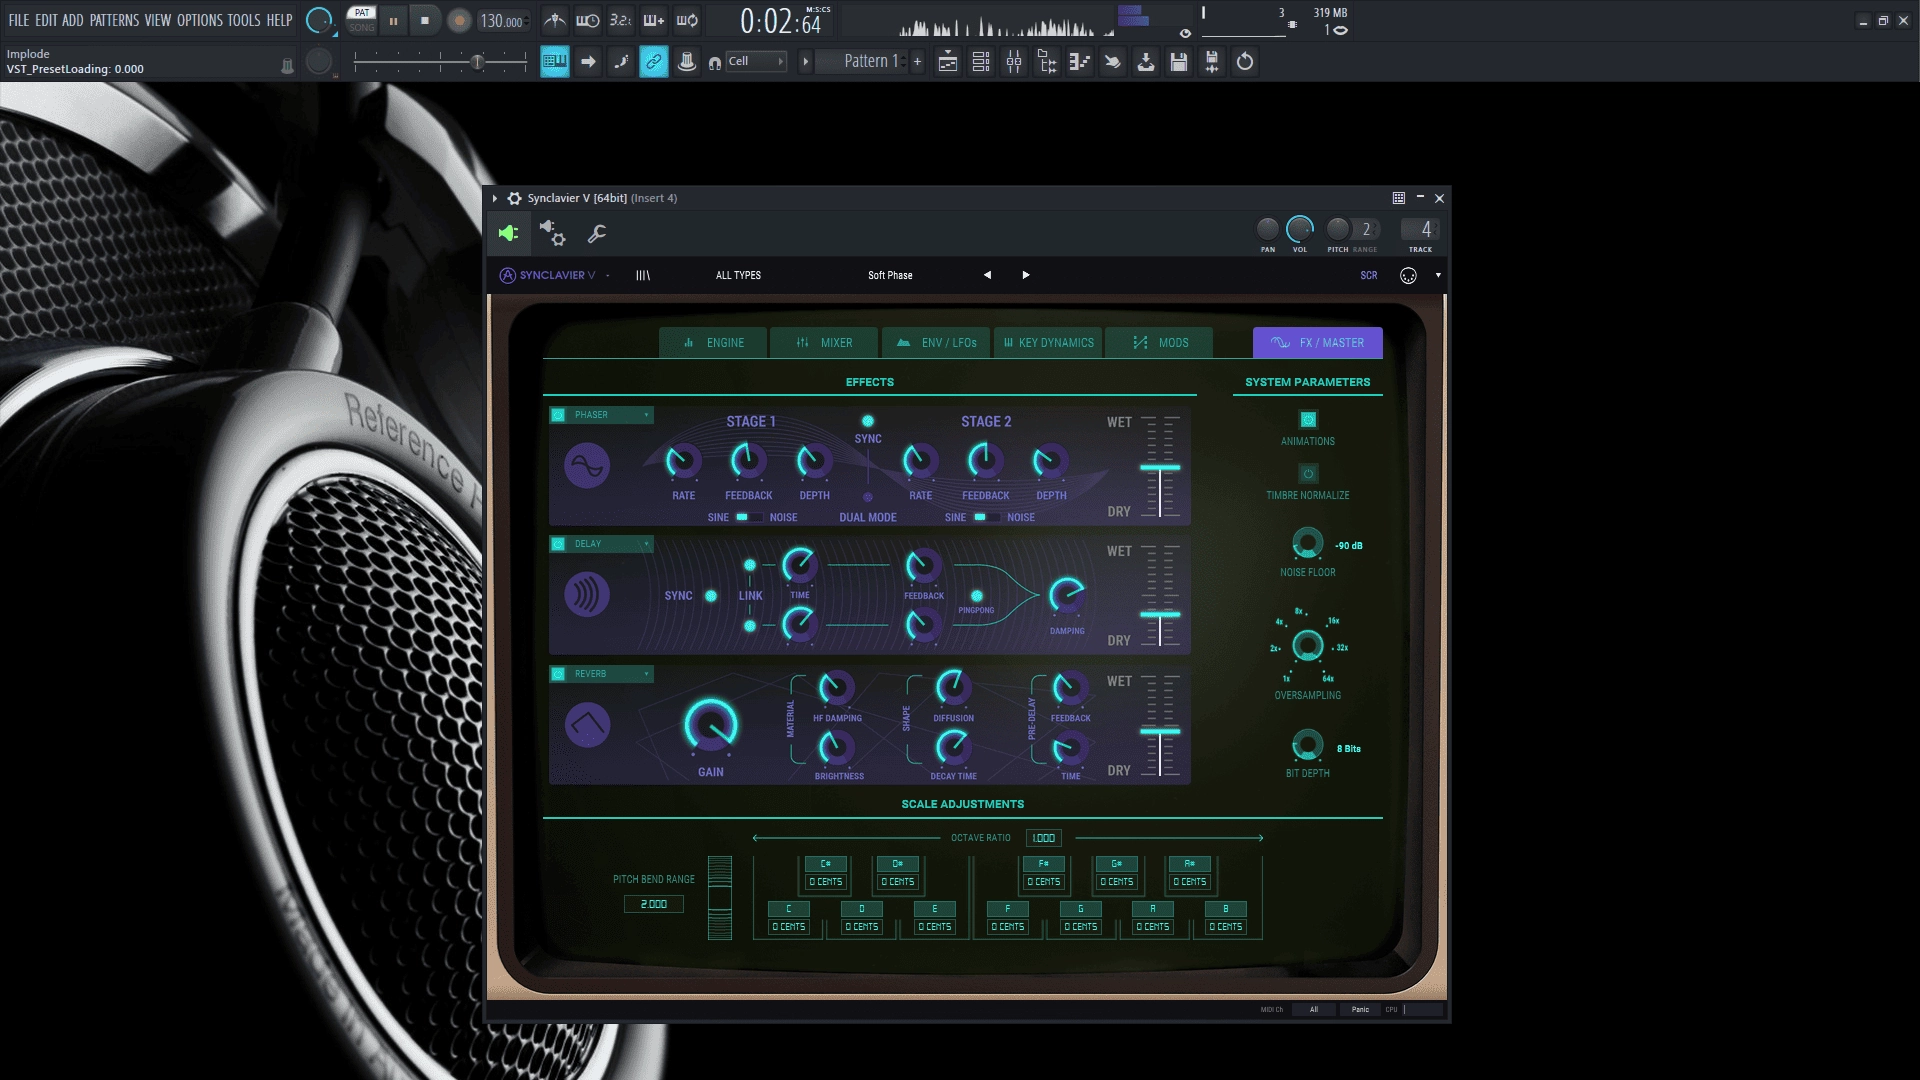The width and height of the screenshot is (1920, 1080).
Task: Click the record button
Action: (x=459, y=20)
